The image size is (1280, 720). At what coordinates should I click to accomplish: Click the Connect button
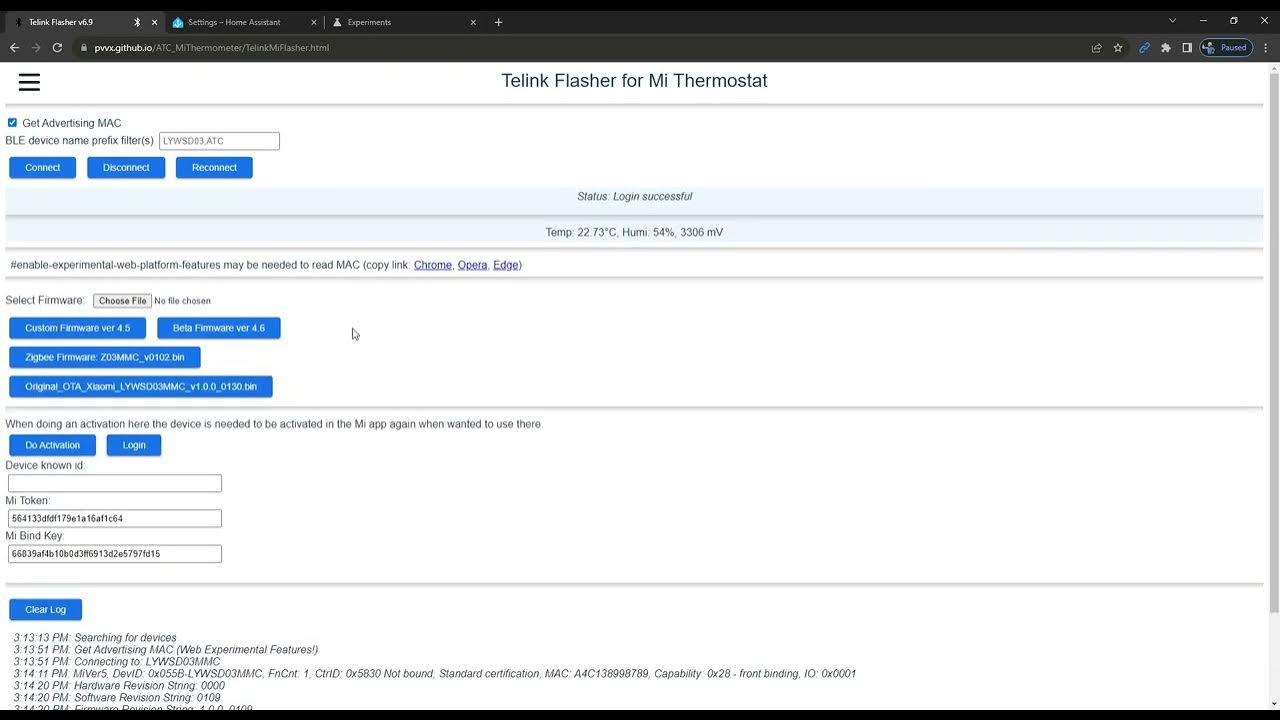[x=42, y=168]
